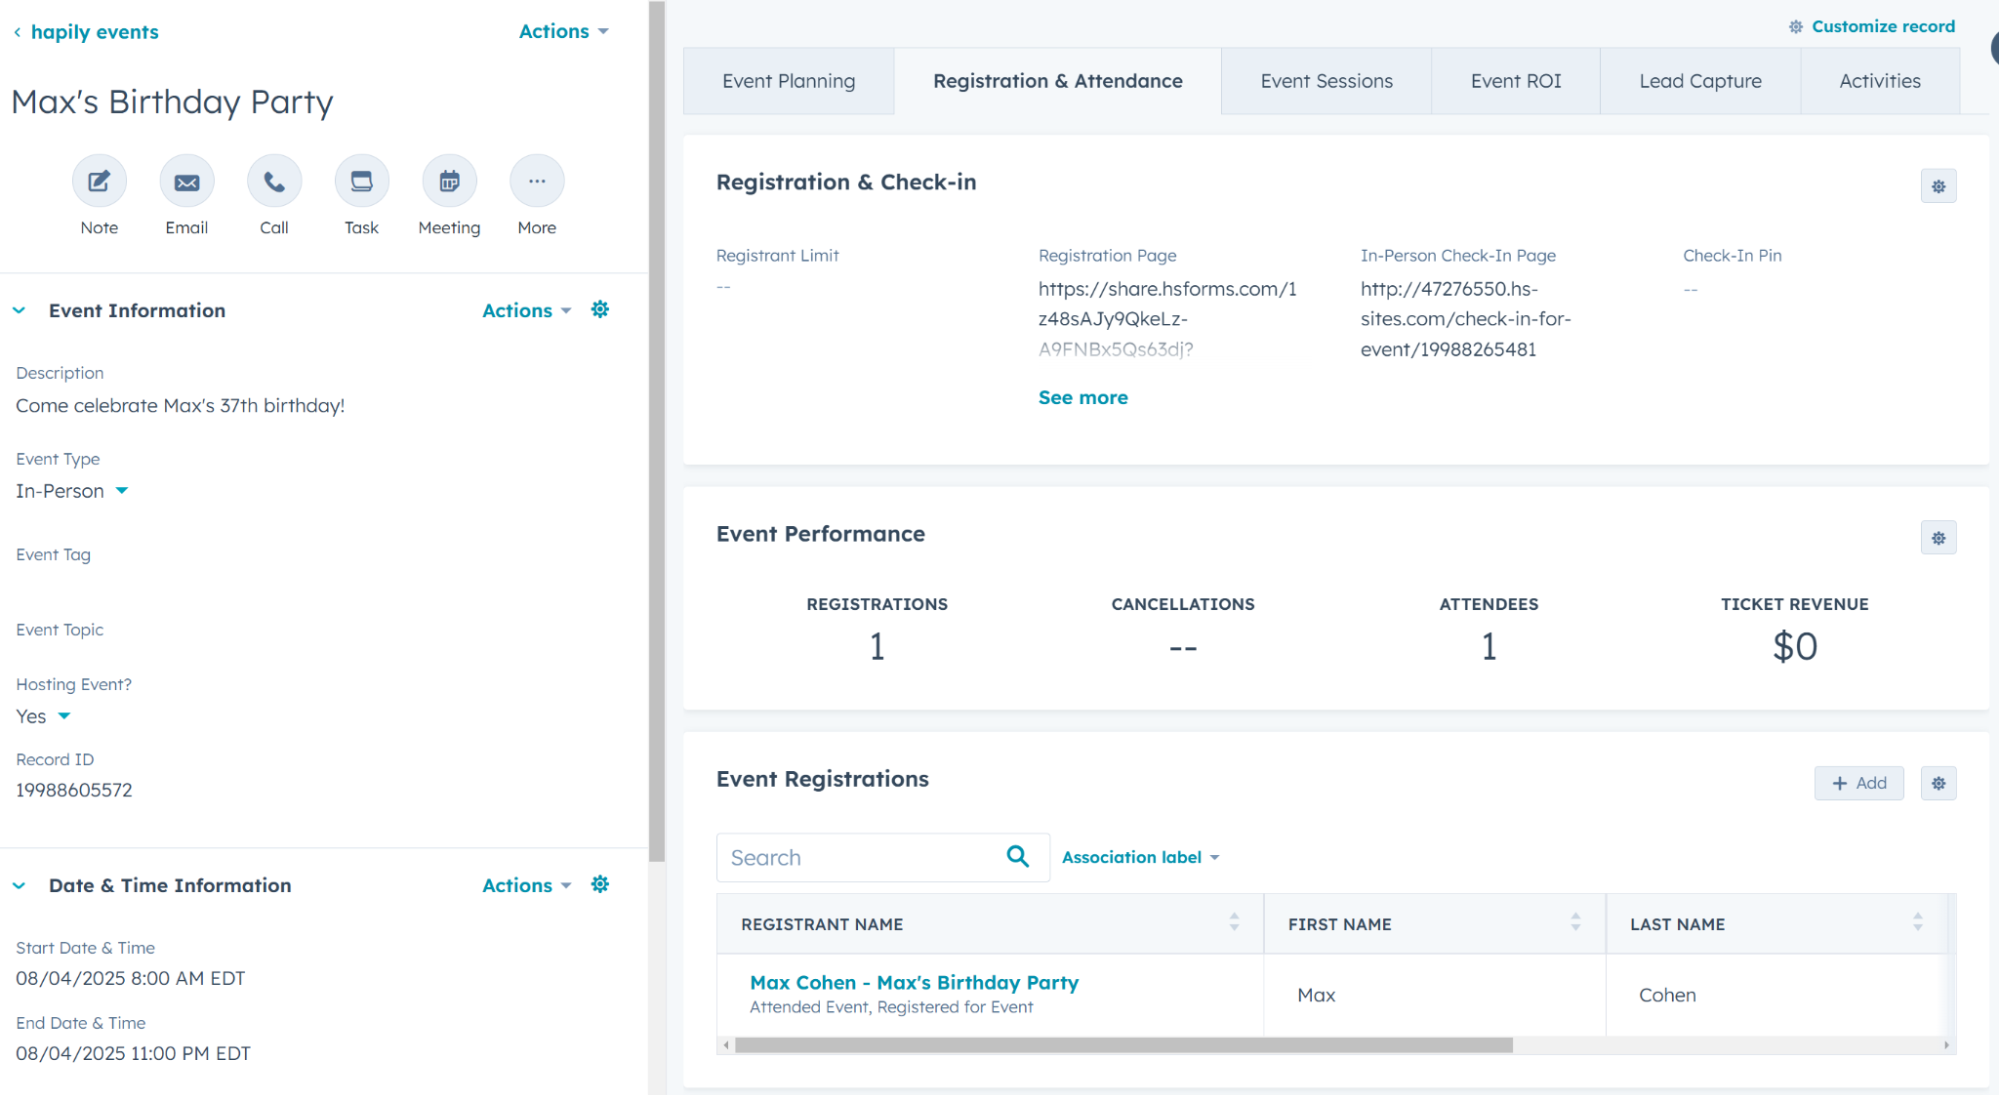Click the Note icon

point(99,182)
